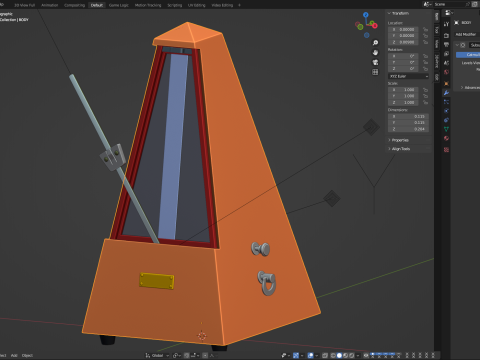The image size is (480, 360).
Task: Click the viewport pan hand gizmo
Action: pyautogui.click(x=375, y=53)
